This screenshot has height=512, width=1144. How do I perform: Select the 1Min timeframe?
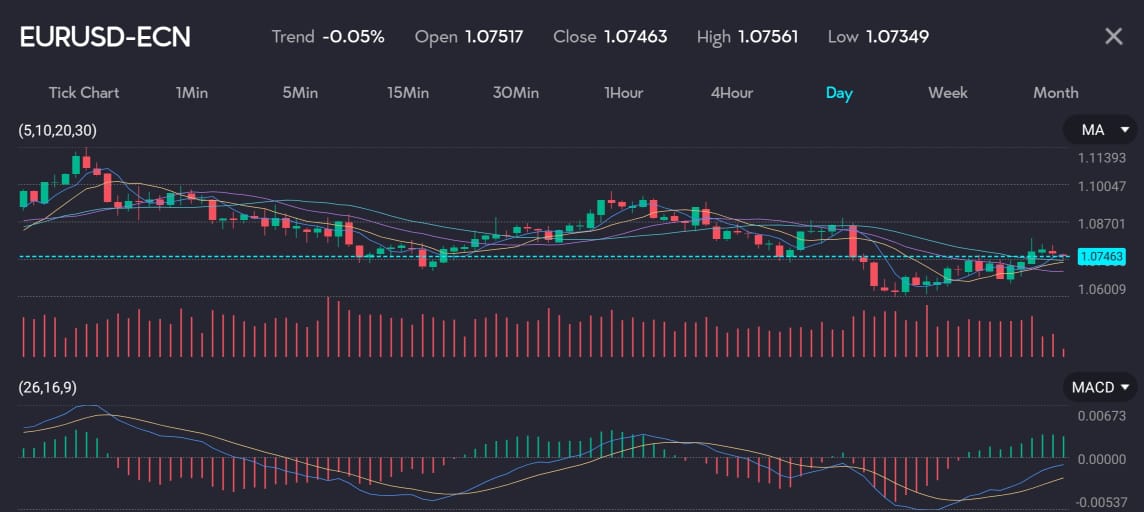pos(191,93)
